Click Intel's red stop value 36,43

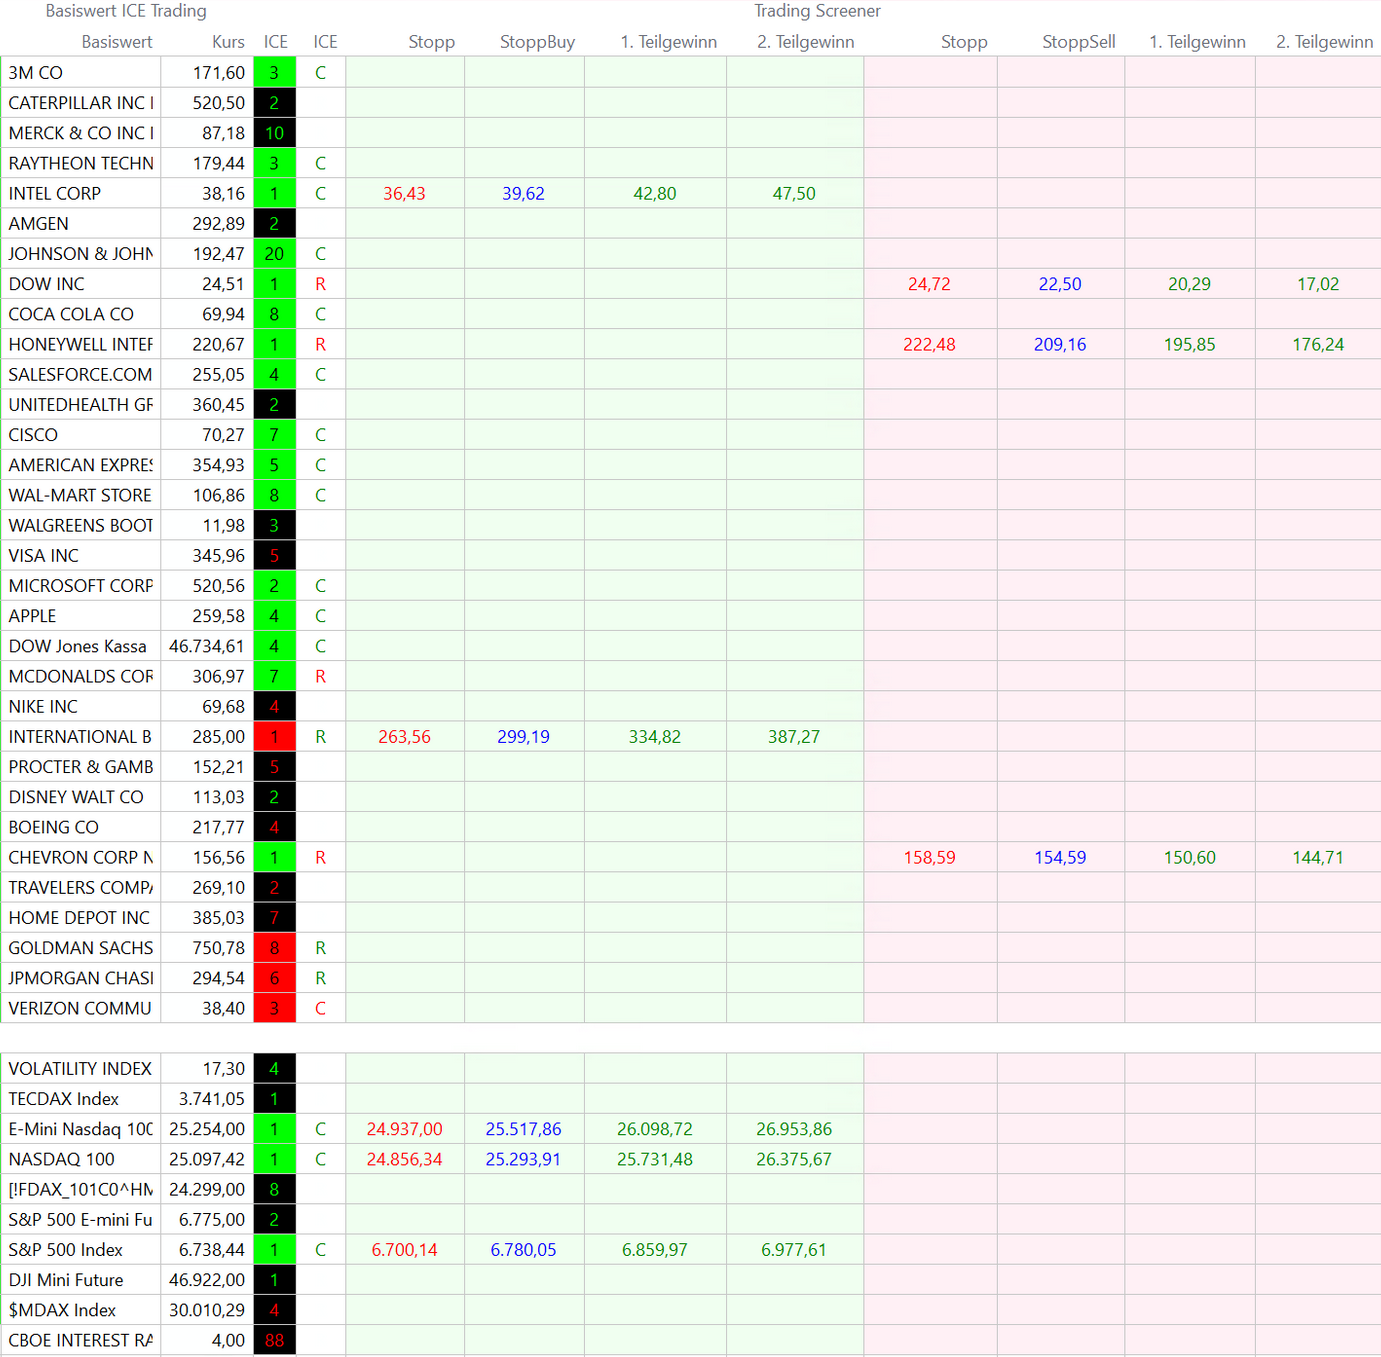[x=404, y=194]
